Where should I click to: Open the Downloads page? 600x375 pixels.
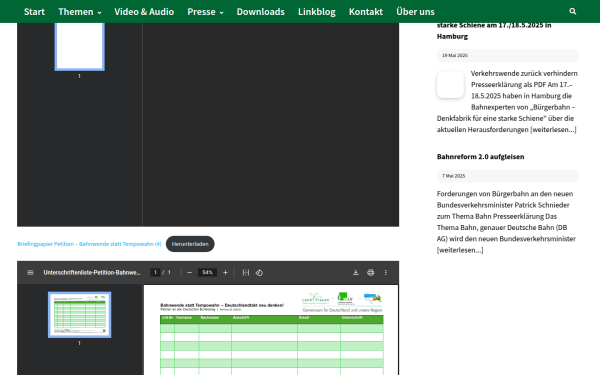260,12
